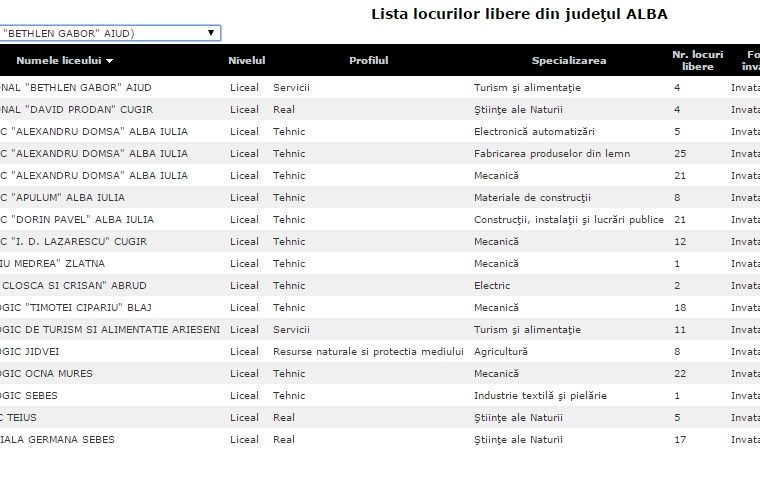Click free places value 17

click(x=680, y=440)
